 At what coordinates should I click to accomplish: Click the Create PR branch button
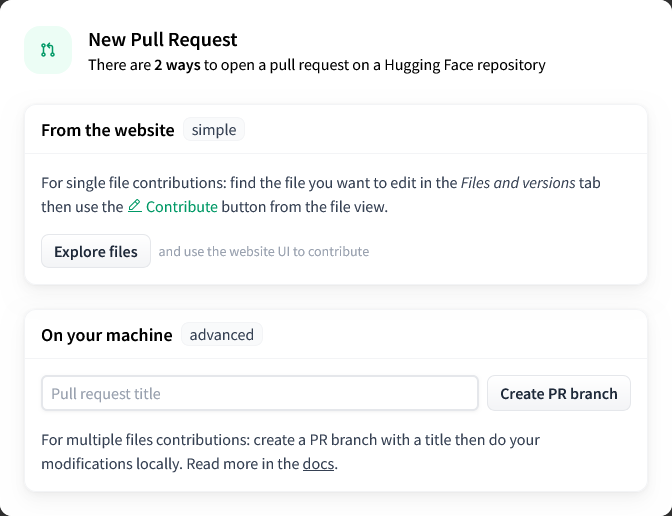coord(559,393)
